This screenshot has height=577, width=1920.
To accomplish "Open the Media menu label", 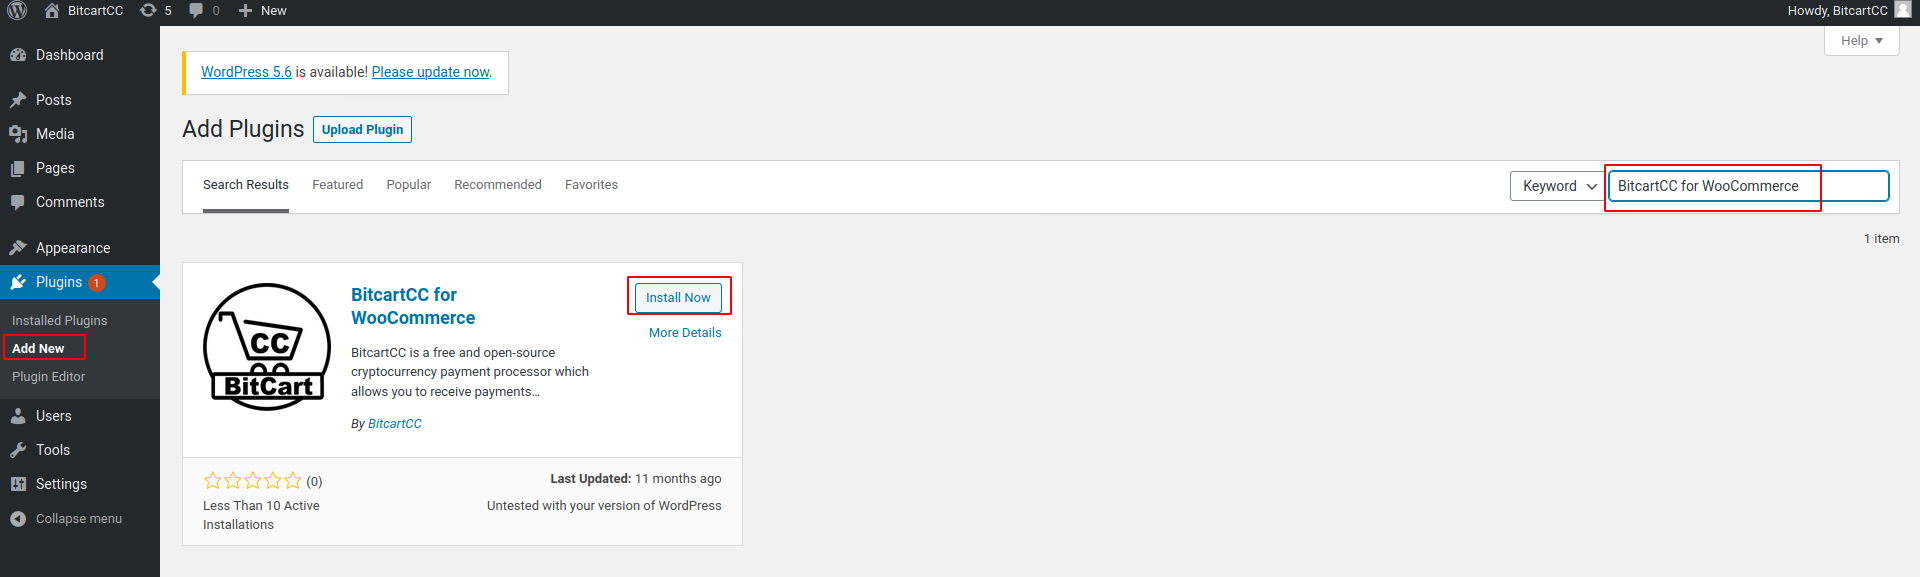I will (55, 134).
